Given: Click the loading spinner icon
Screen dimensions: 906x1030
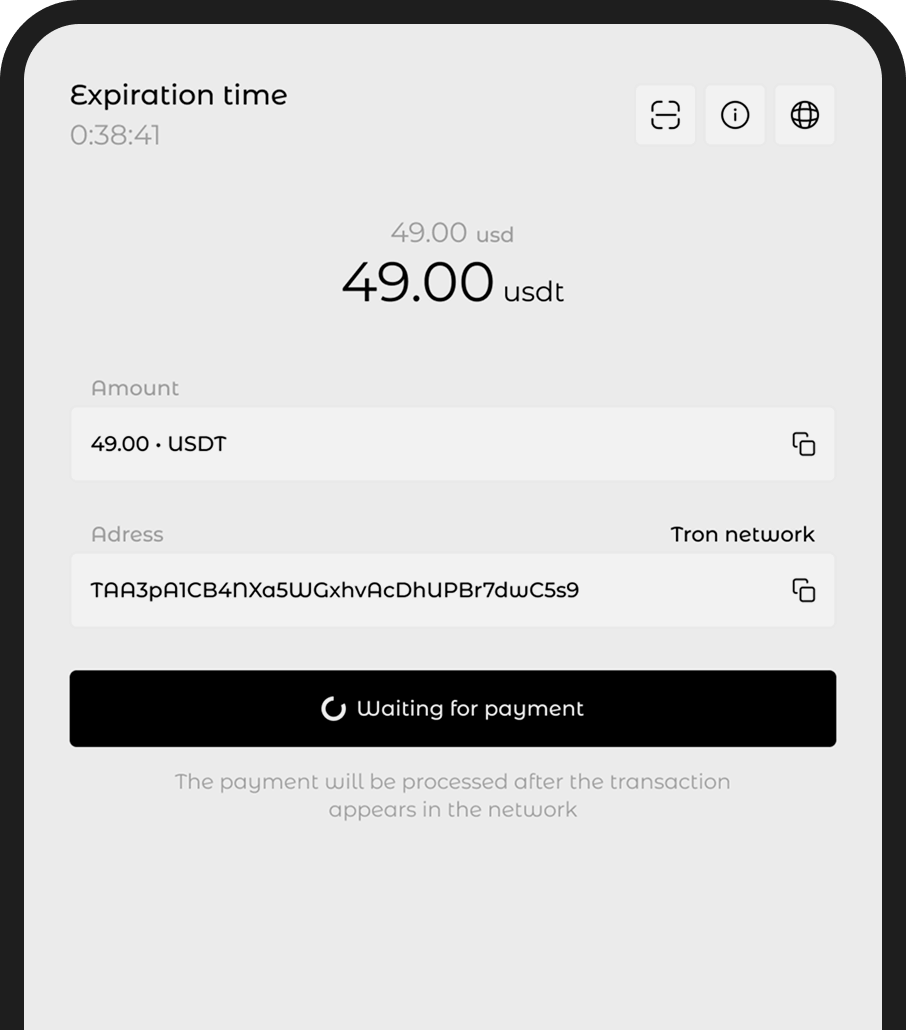Looking at the screenshot, I should [x=333, y=709].
